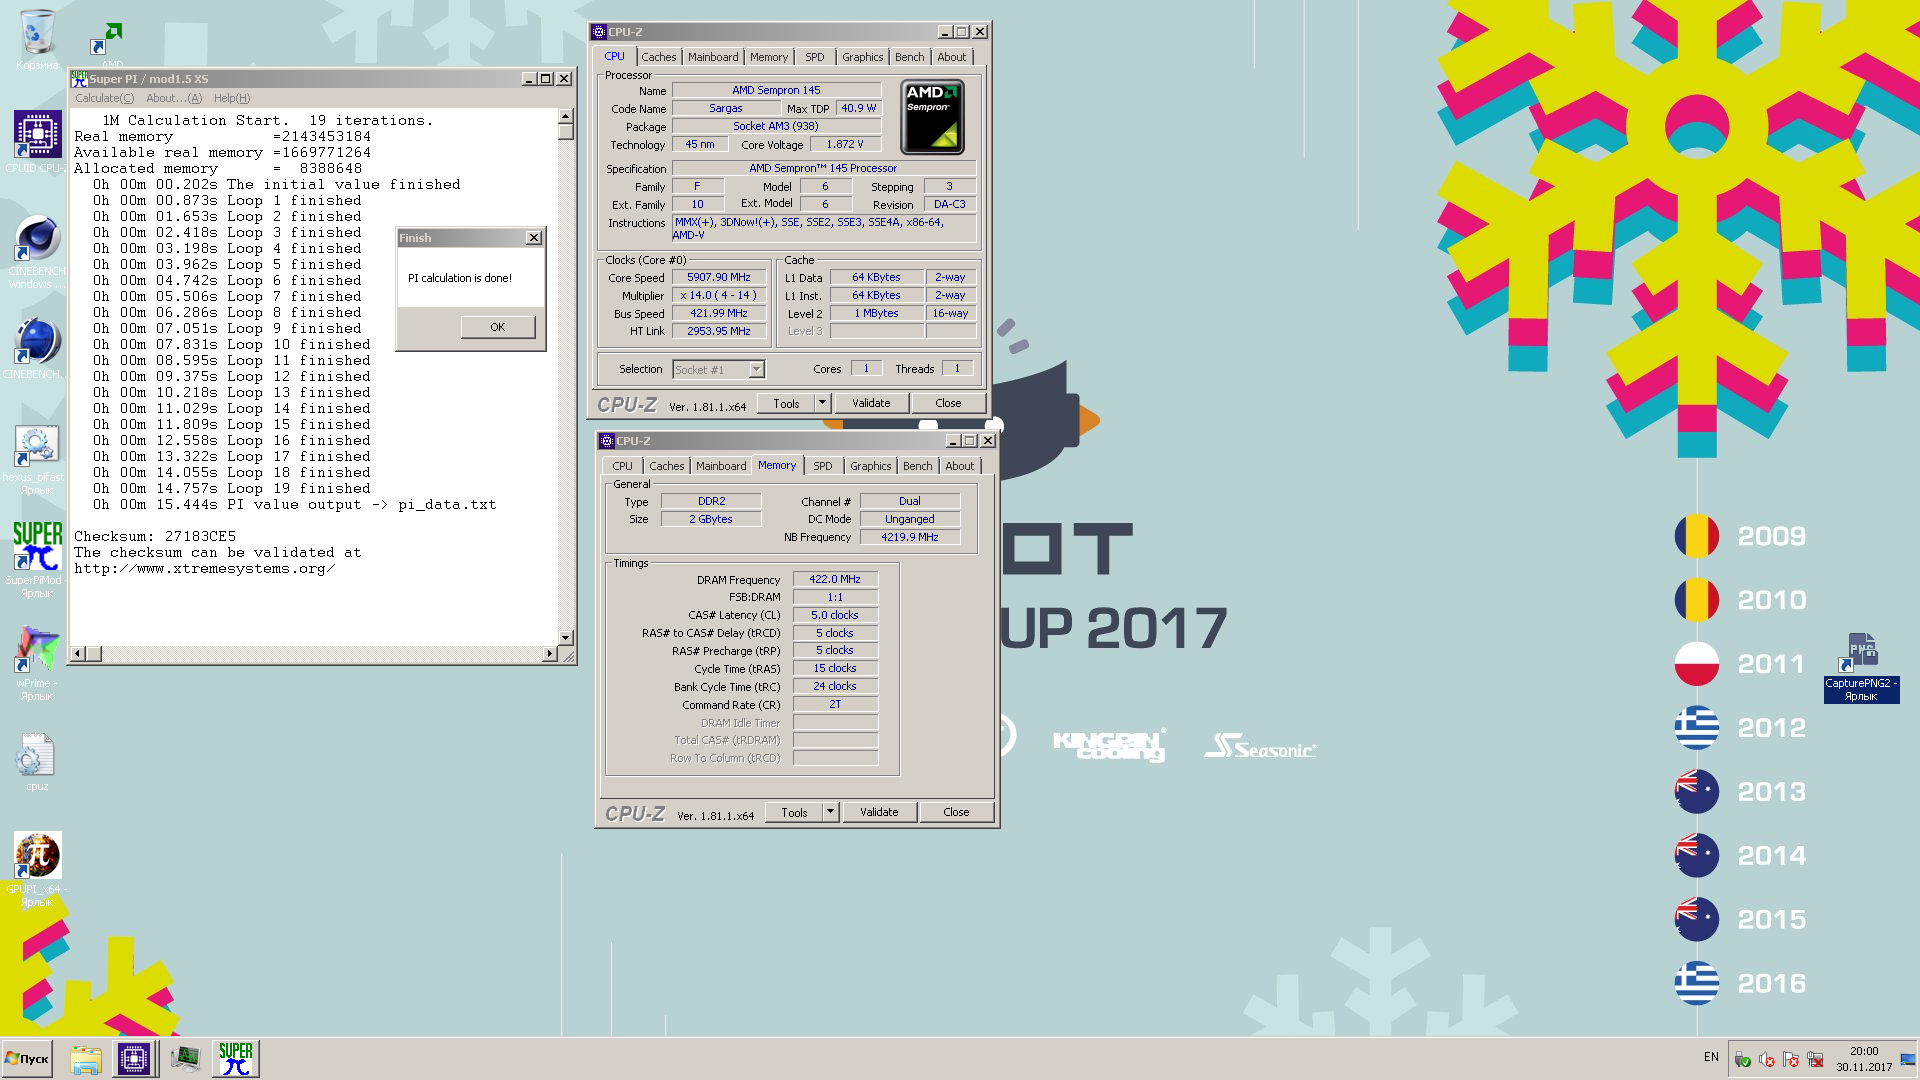Screen dimensions: 1920x1080
Task: Select Mainboard tab in upper CPU-Z window
Action: (713, 57)
